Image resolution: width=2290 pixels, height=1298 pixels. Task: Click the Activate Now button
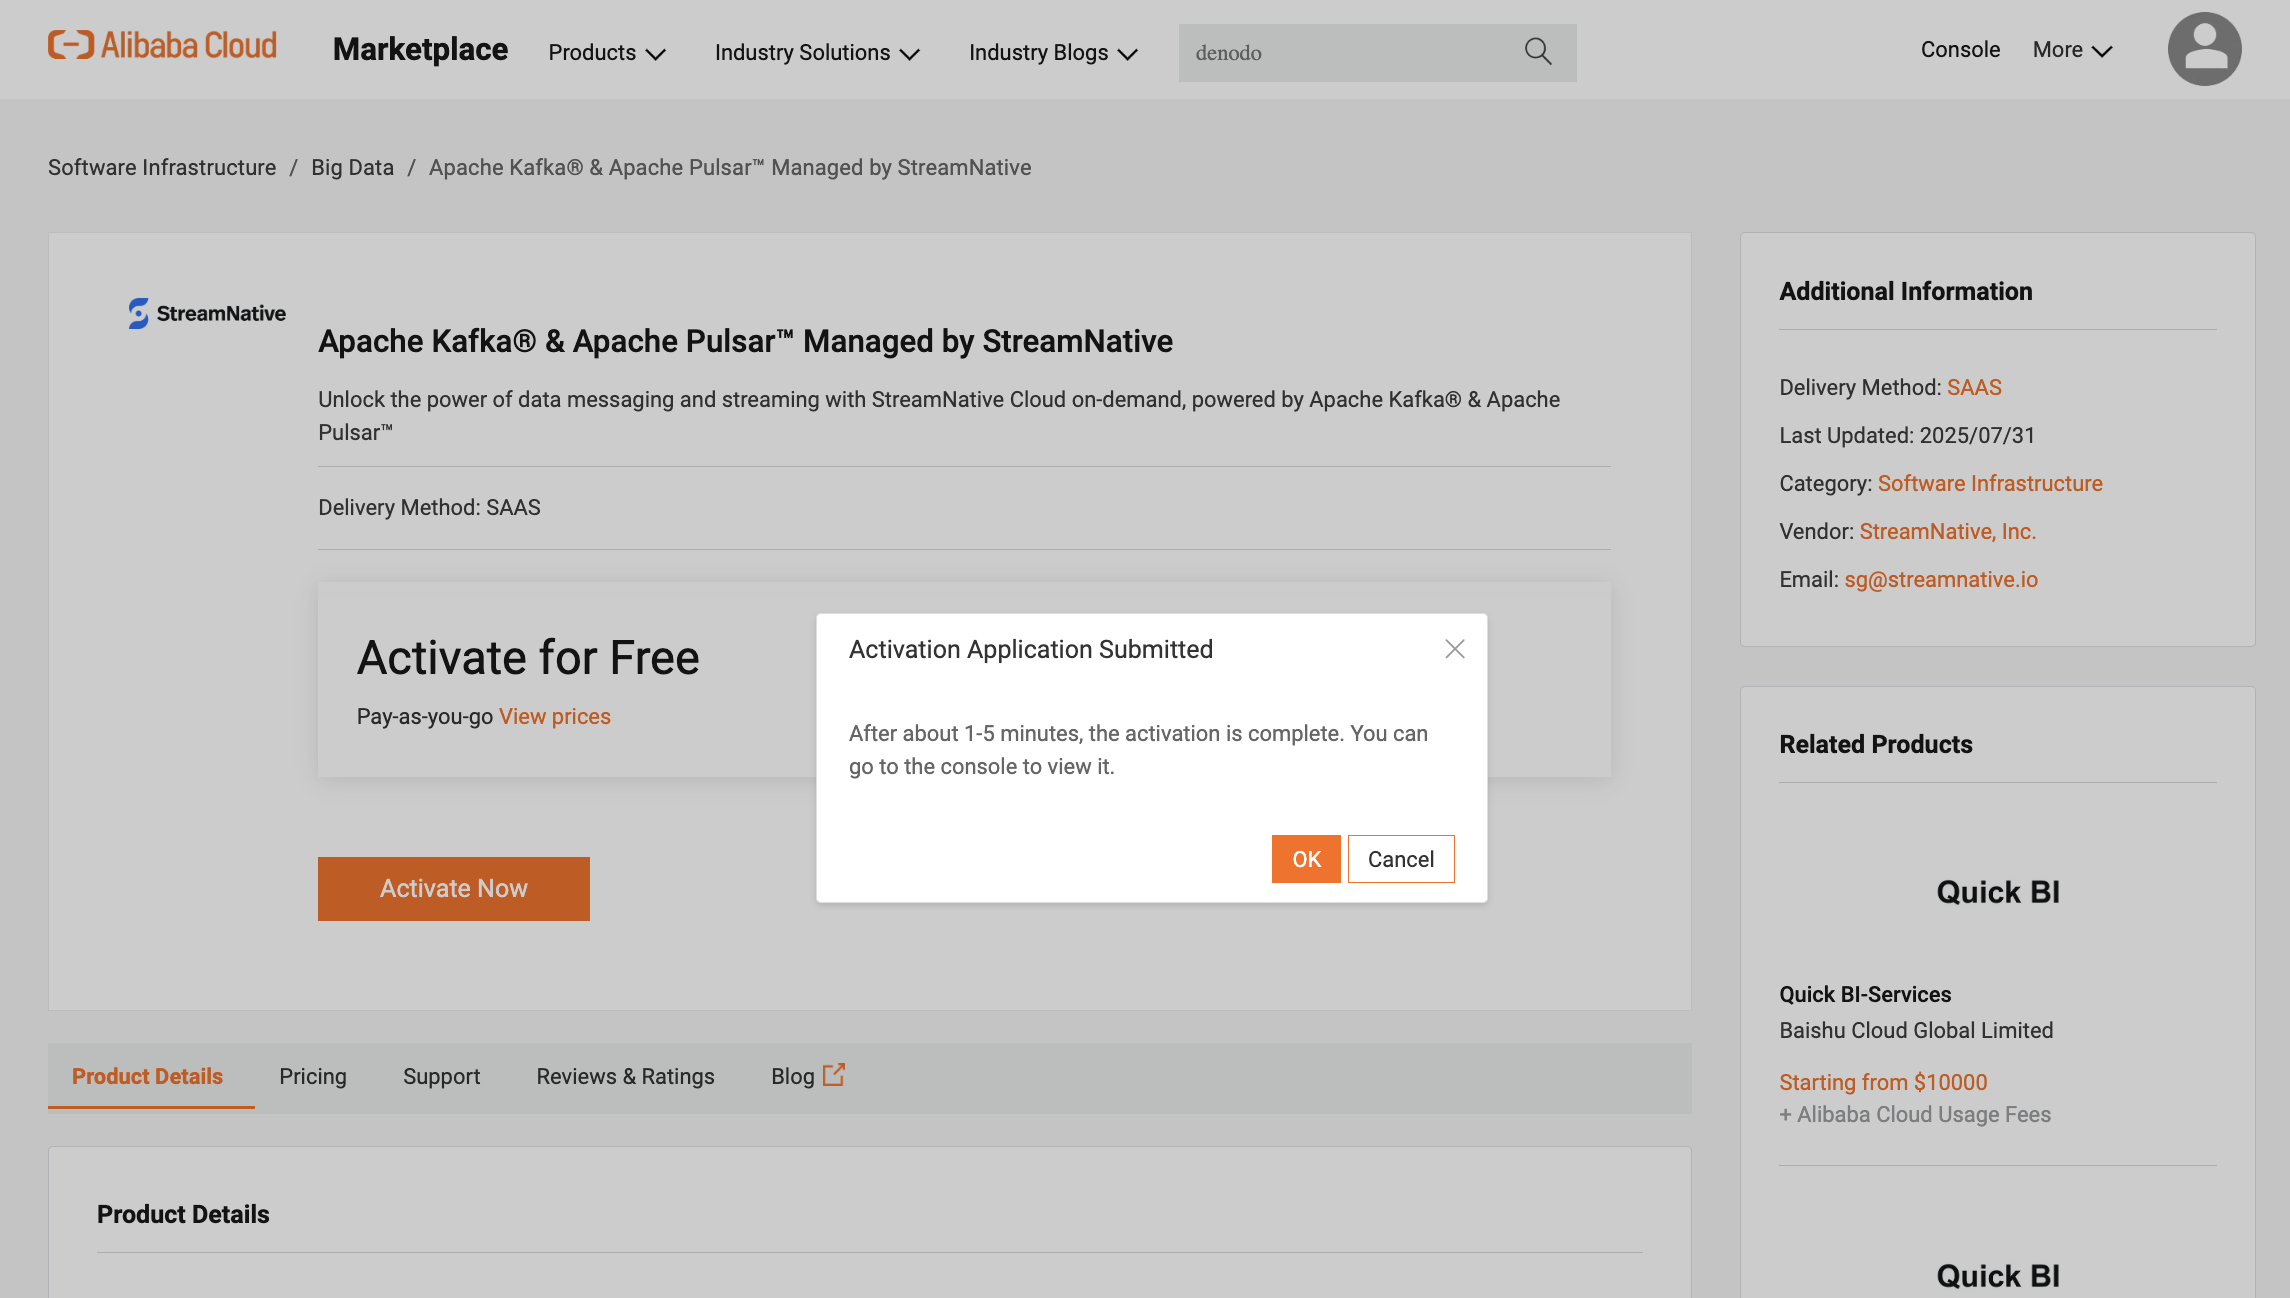coord(454,889)
